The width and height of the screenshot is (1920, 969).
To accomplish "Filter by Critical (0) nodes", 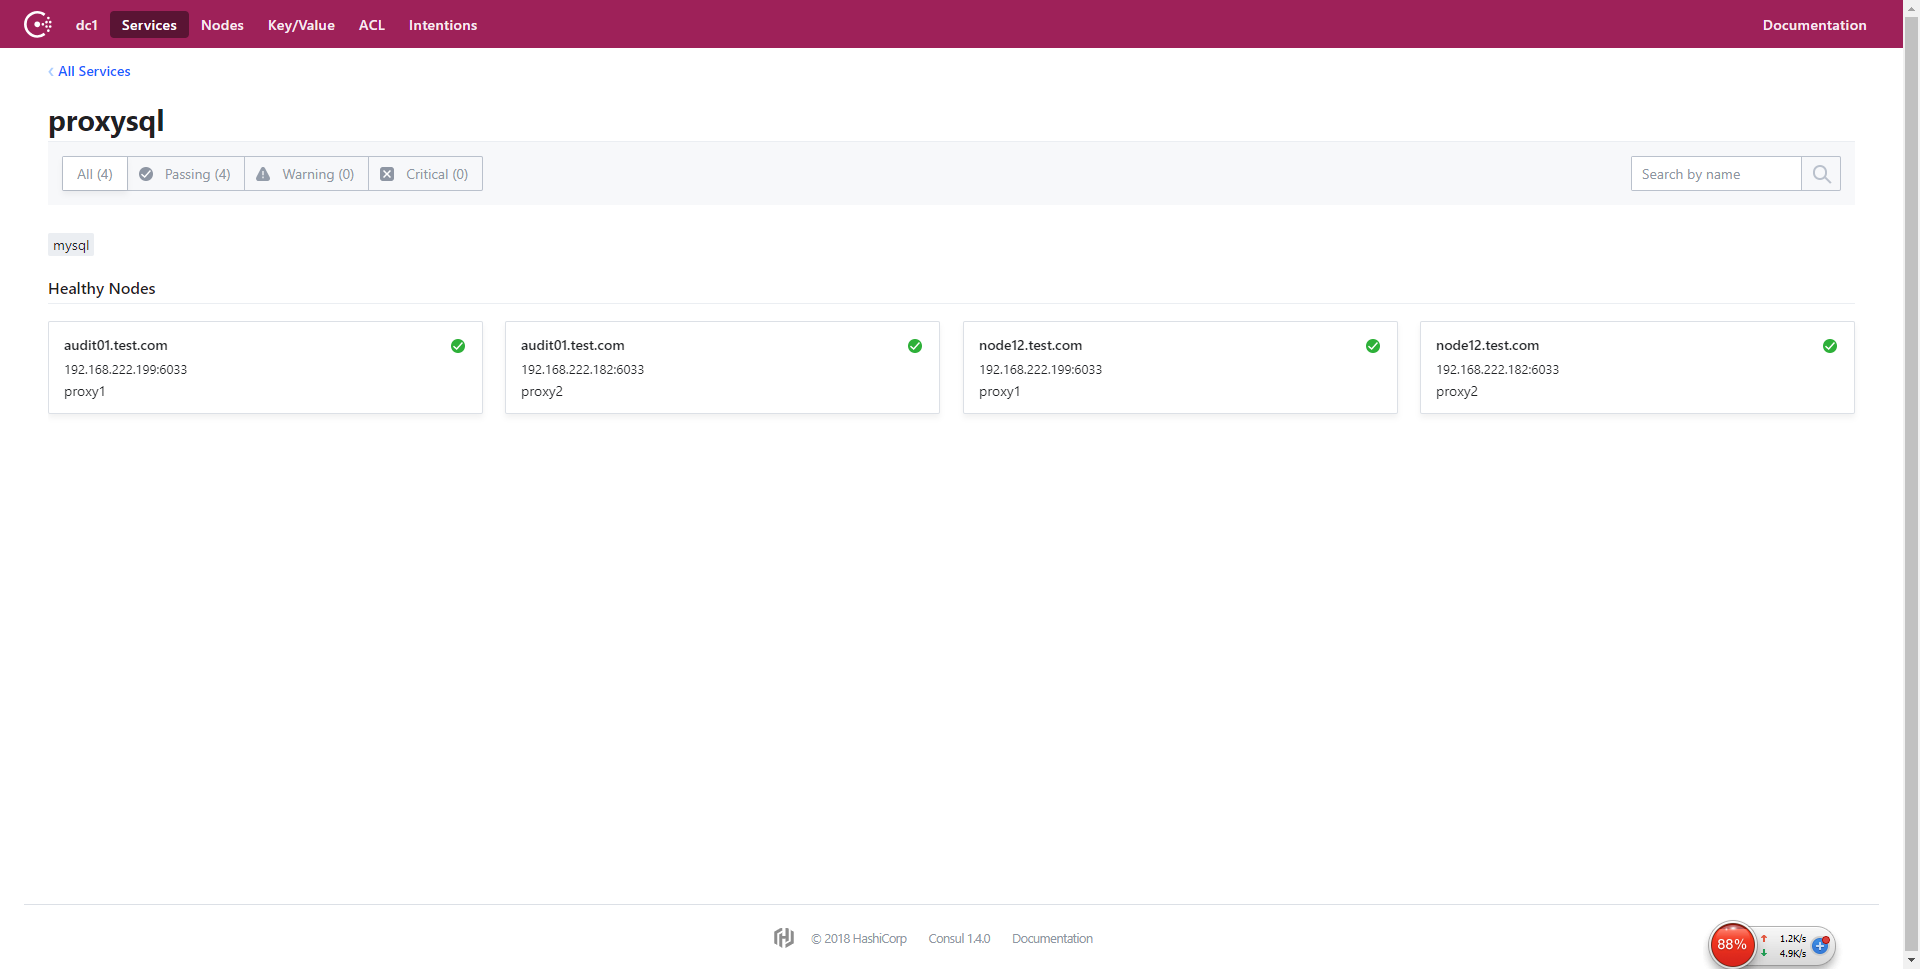I will click(x=426, y=174).
